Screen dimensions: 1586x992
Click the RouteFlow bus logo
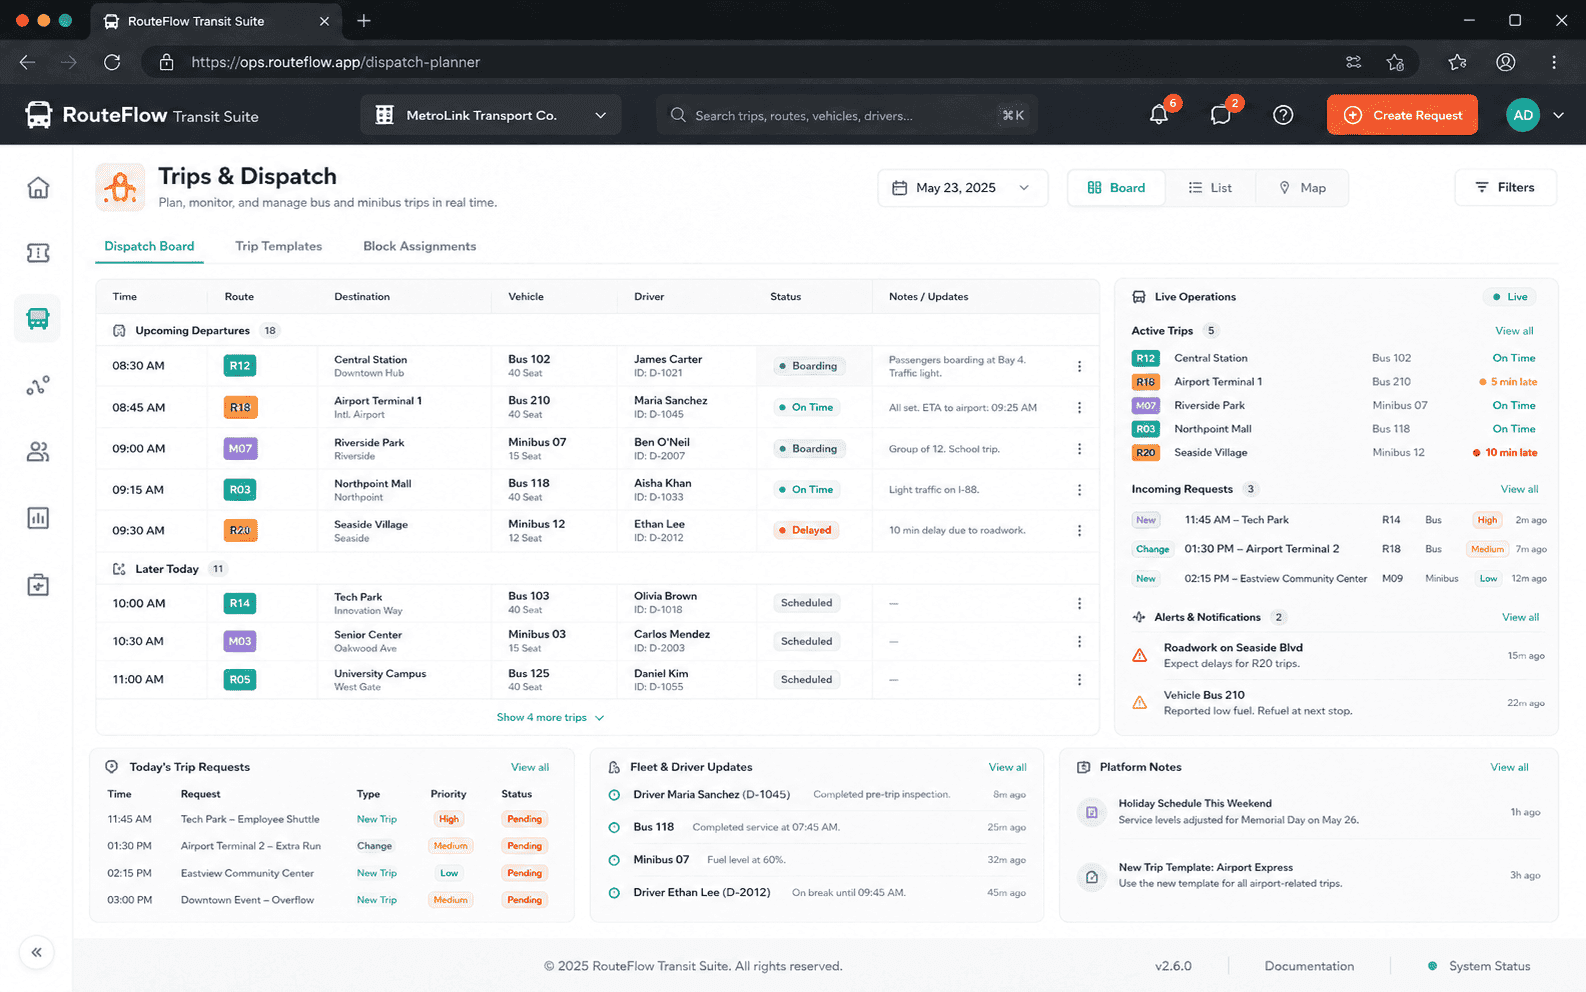pyautogui.click(x=38, y=115)
